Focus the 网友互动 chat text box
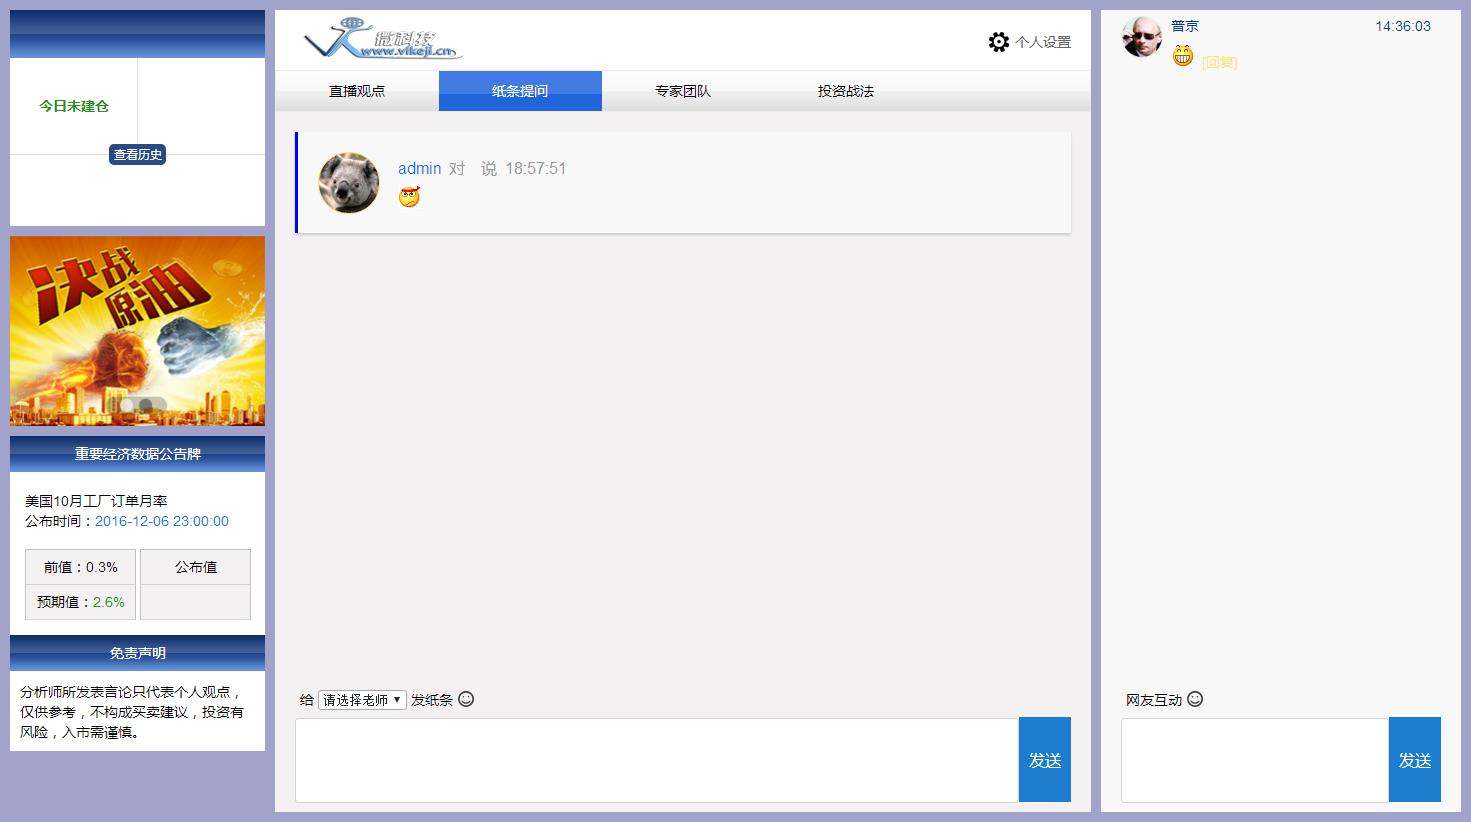This screenshot has width=1471, height=822. point(1255,760)
